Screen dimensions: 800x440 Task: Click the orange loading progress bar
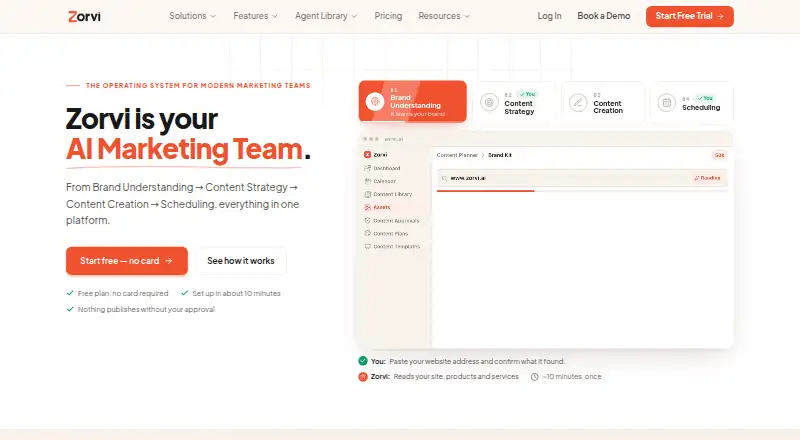point(485,191)
